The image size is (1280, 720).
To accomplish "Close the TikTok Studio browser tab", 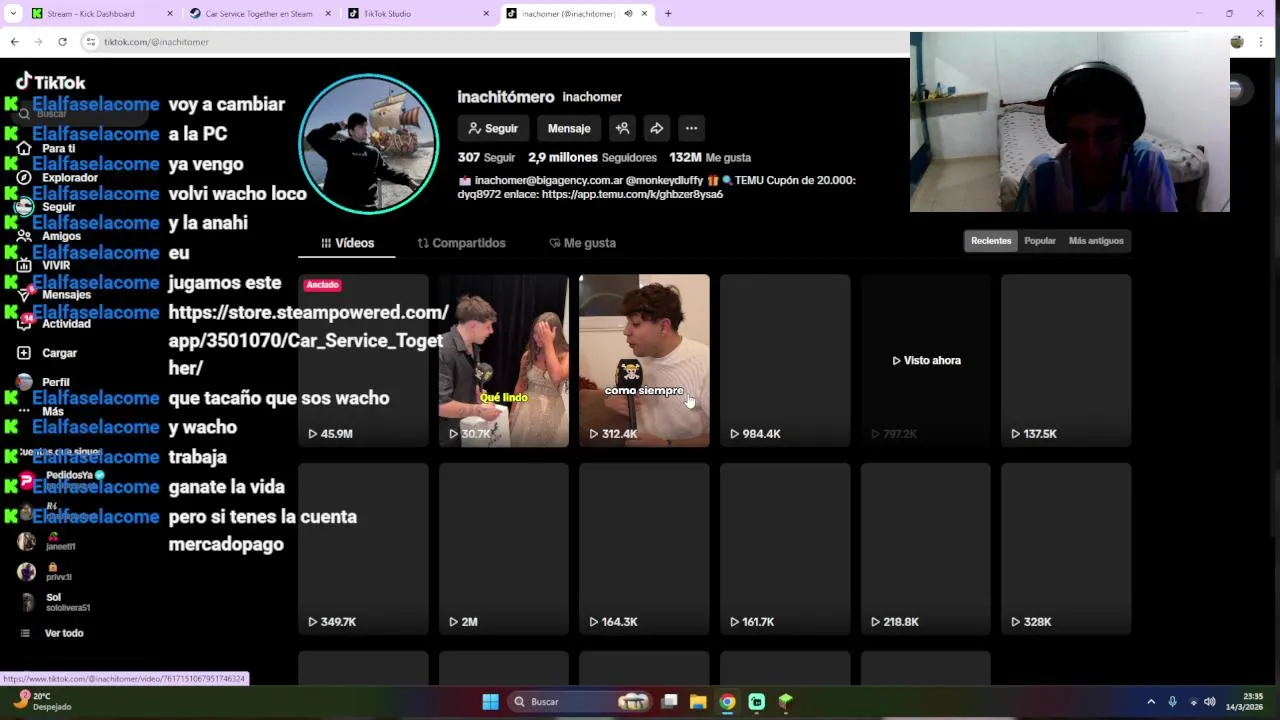I will pyautogui.click(x=486, y=14).
